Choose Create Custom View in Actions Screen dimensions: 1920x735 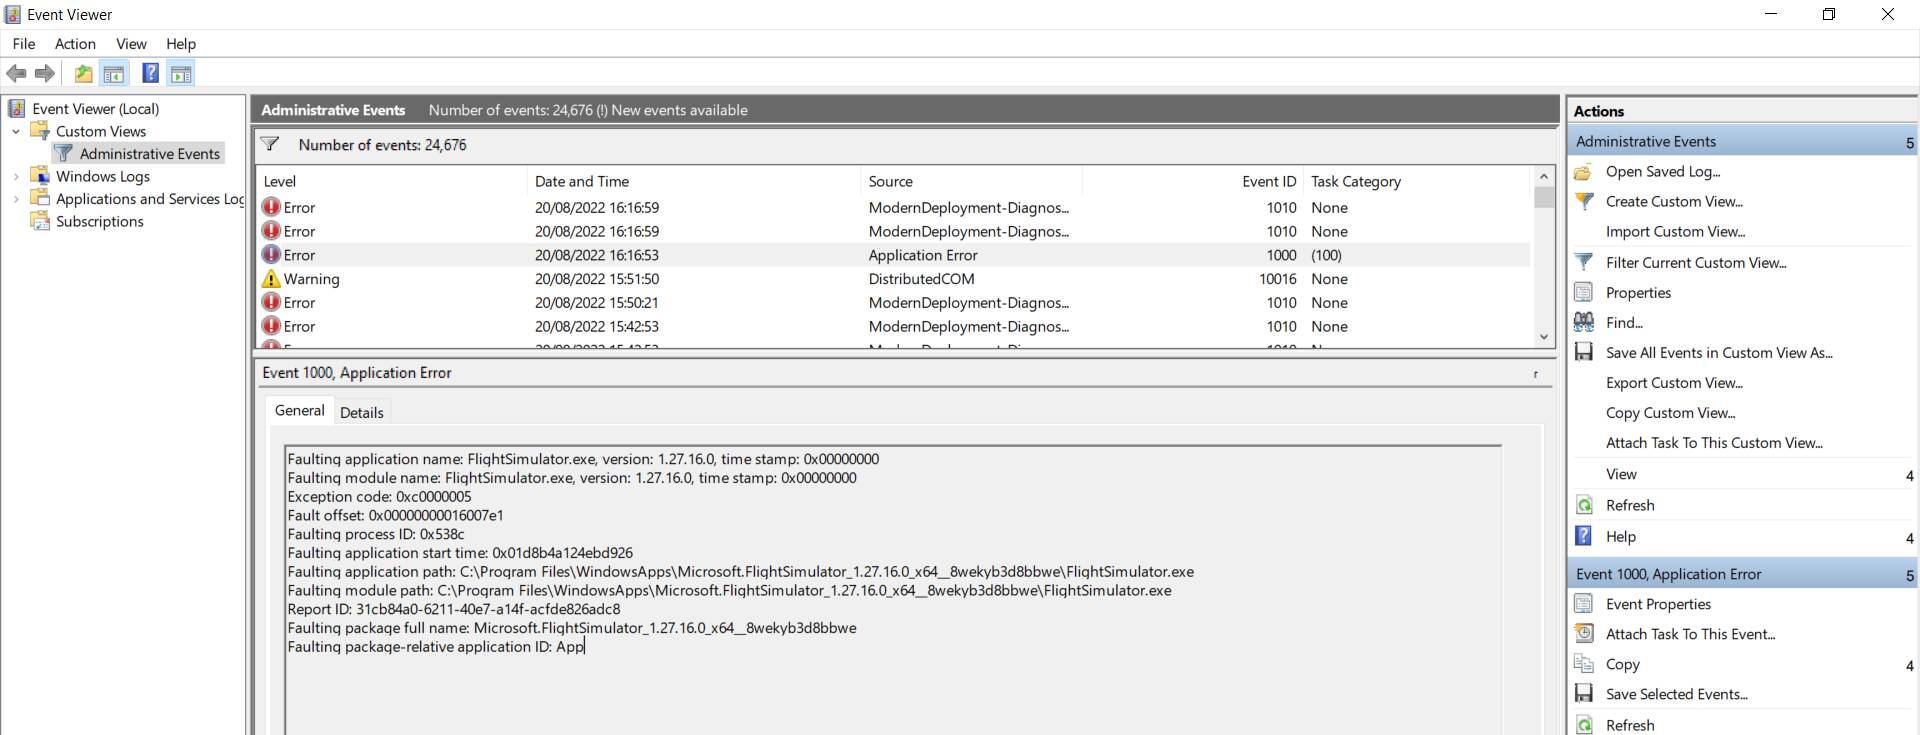pos(1674,202)
